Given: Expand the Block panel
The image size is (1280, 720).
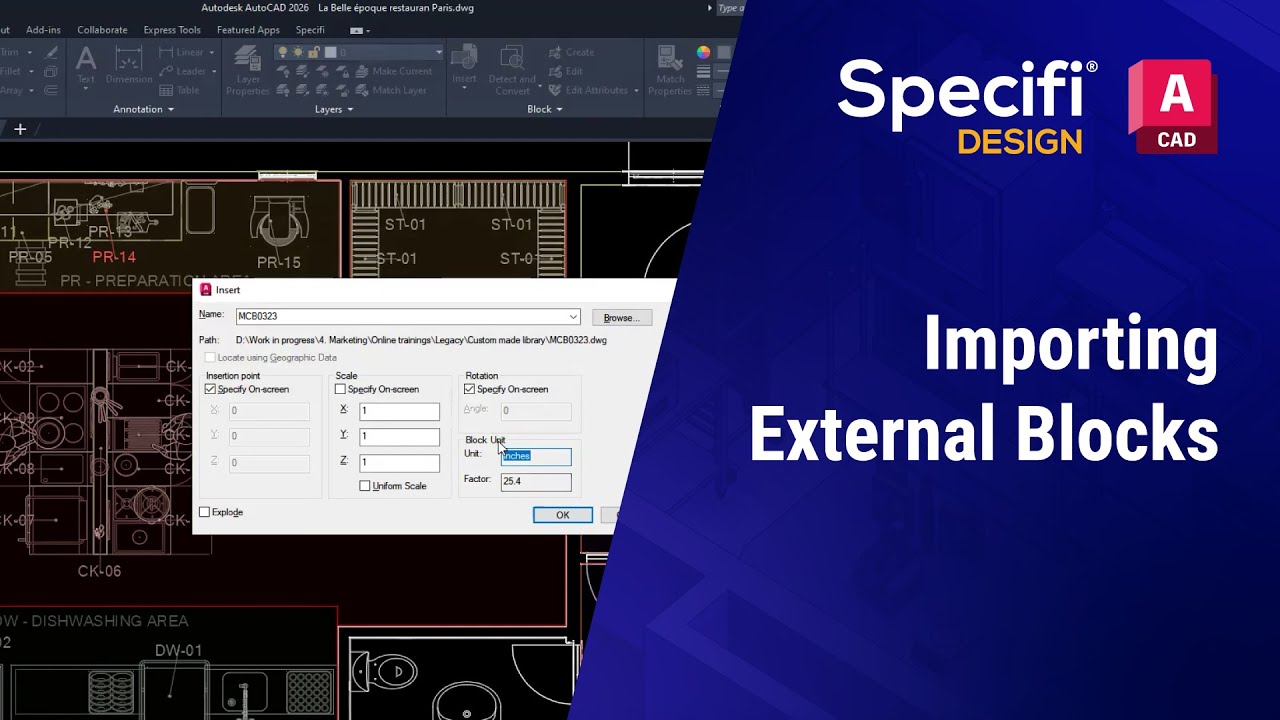Looking at the screenshot, I should click(545, 109).
